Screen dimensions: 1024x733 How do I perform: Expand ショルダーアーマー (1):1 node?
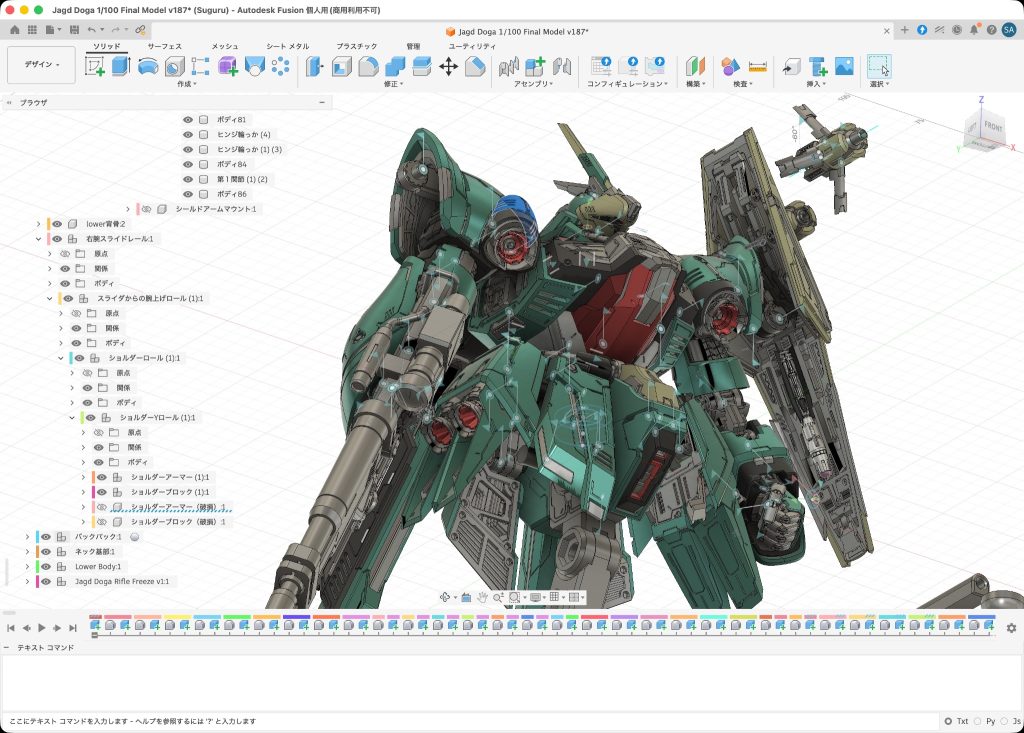83,478
